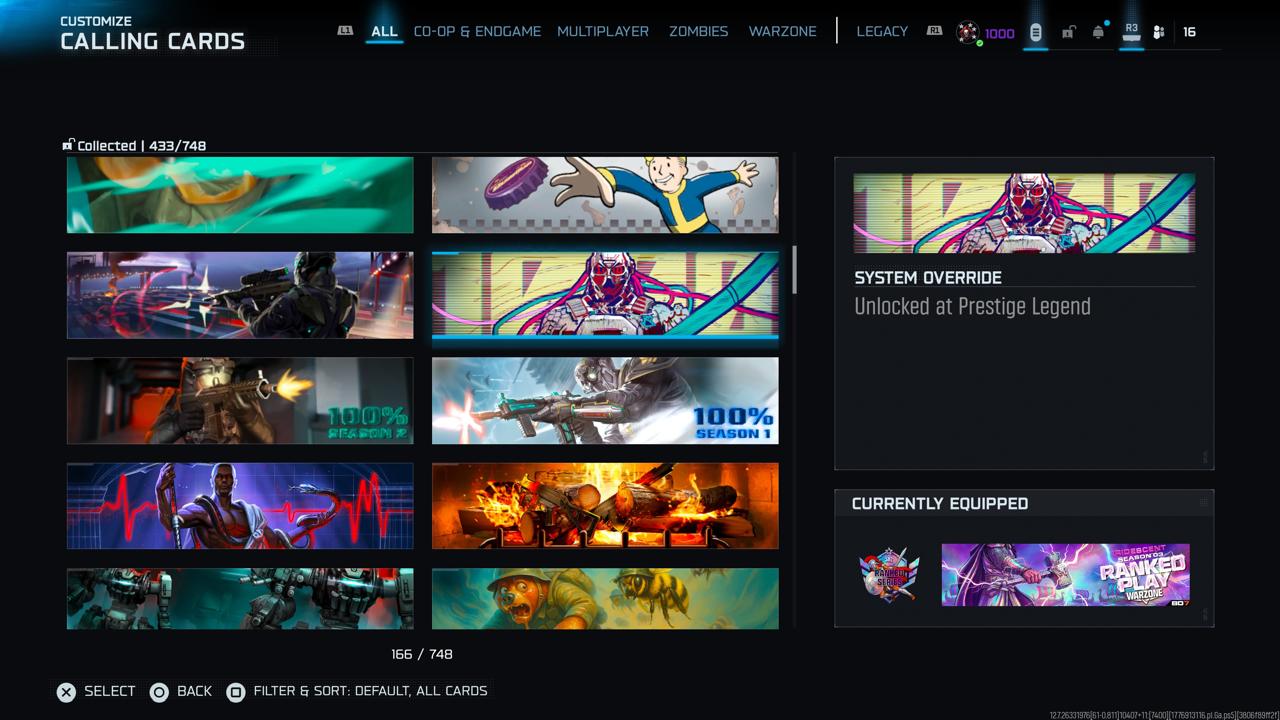
Task: Go to the LEGACY tab
Action: [x=882, y=31]
